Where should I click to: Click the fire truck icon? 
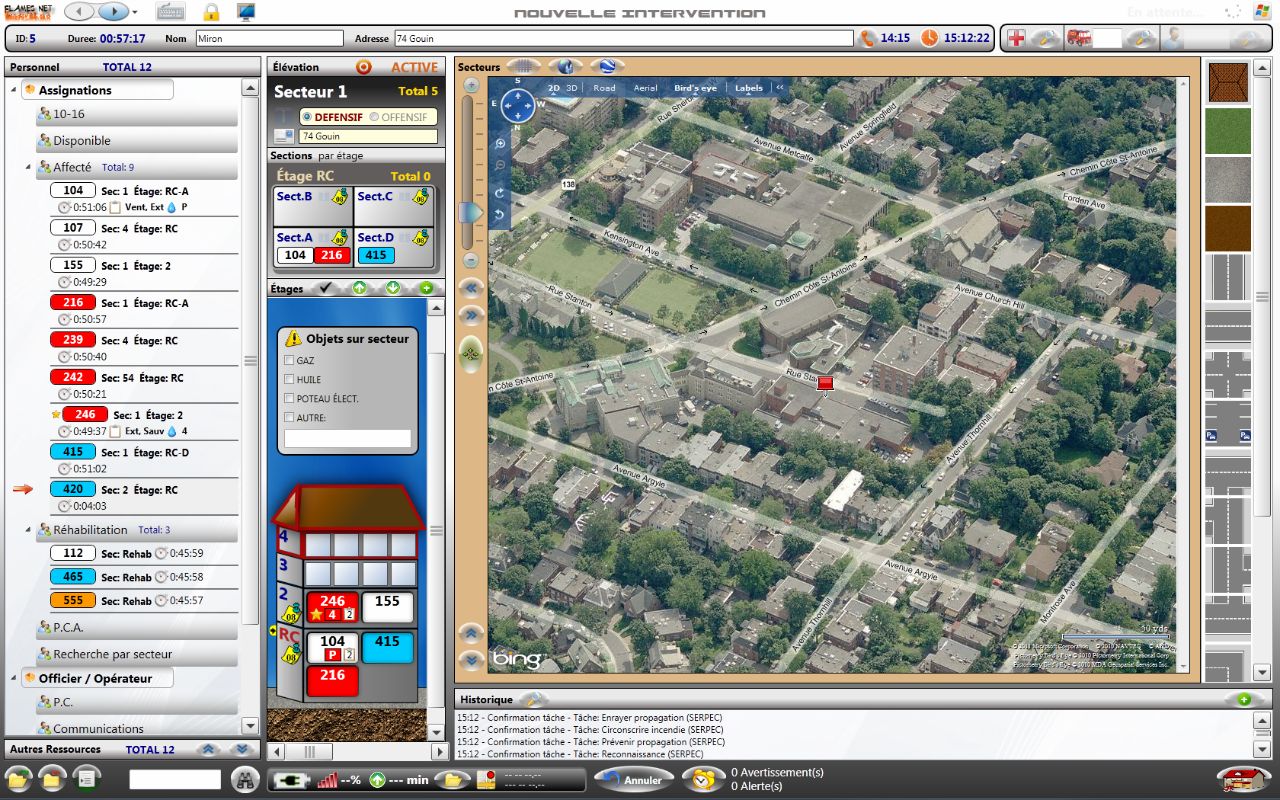point(1078,38)
